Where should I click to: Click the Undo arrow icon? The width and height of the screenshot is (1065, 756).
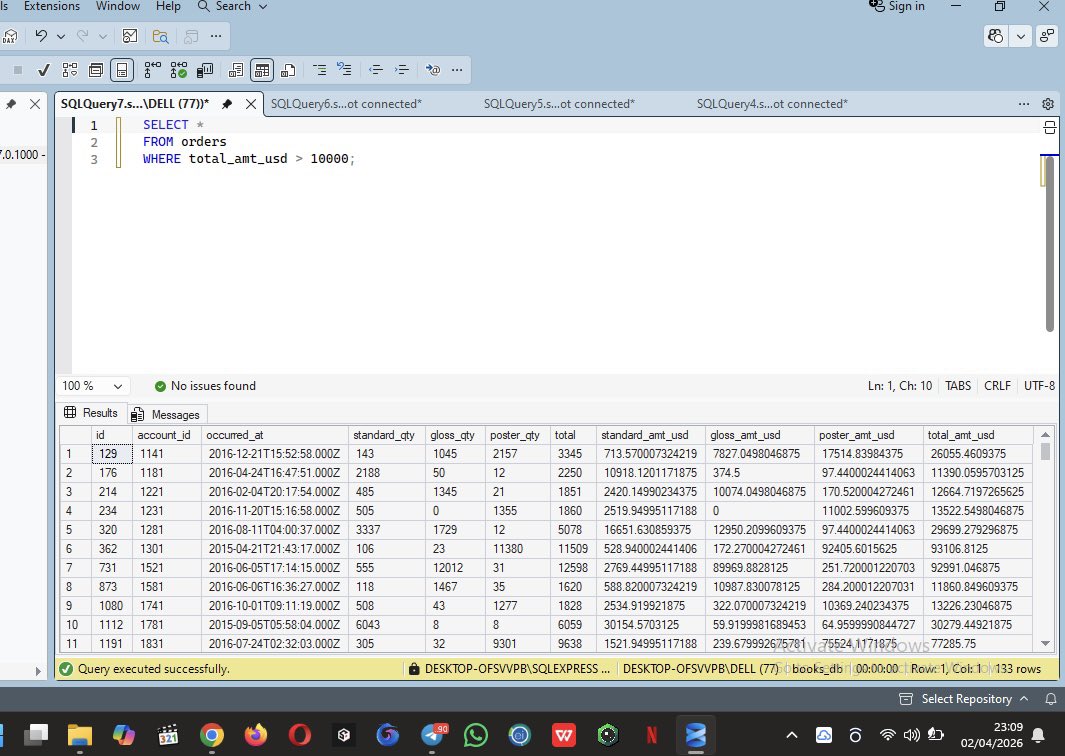coord(41,36)
